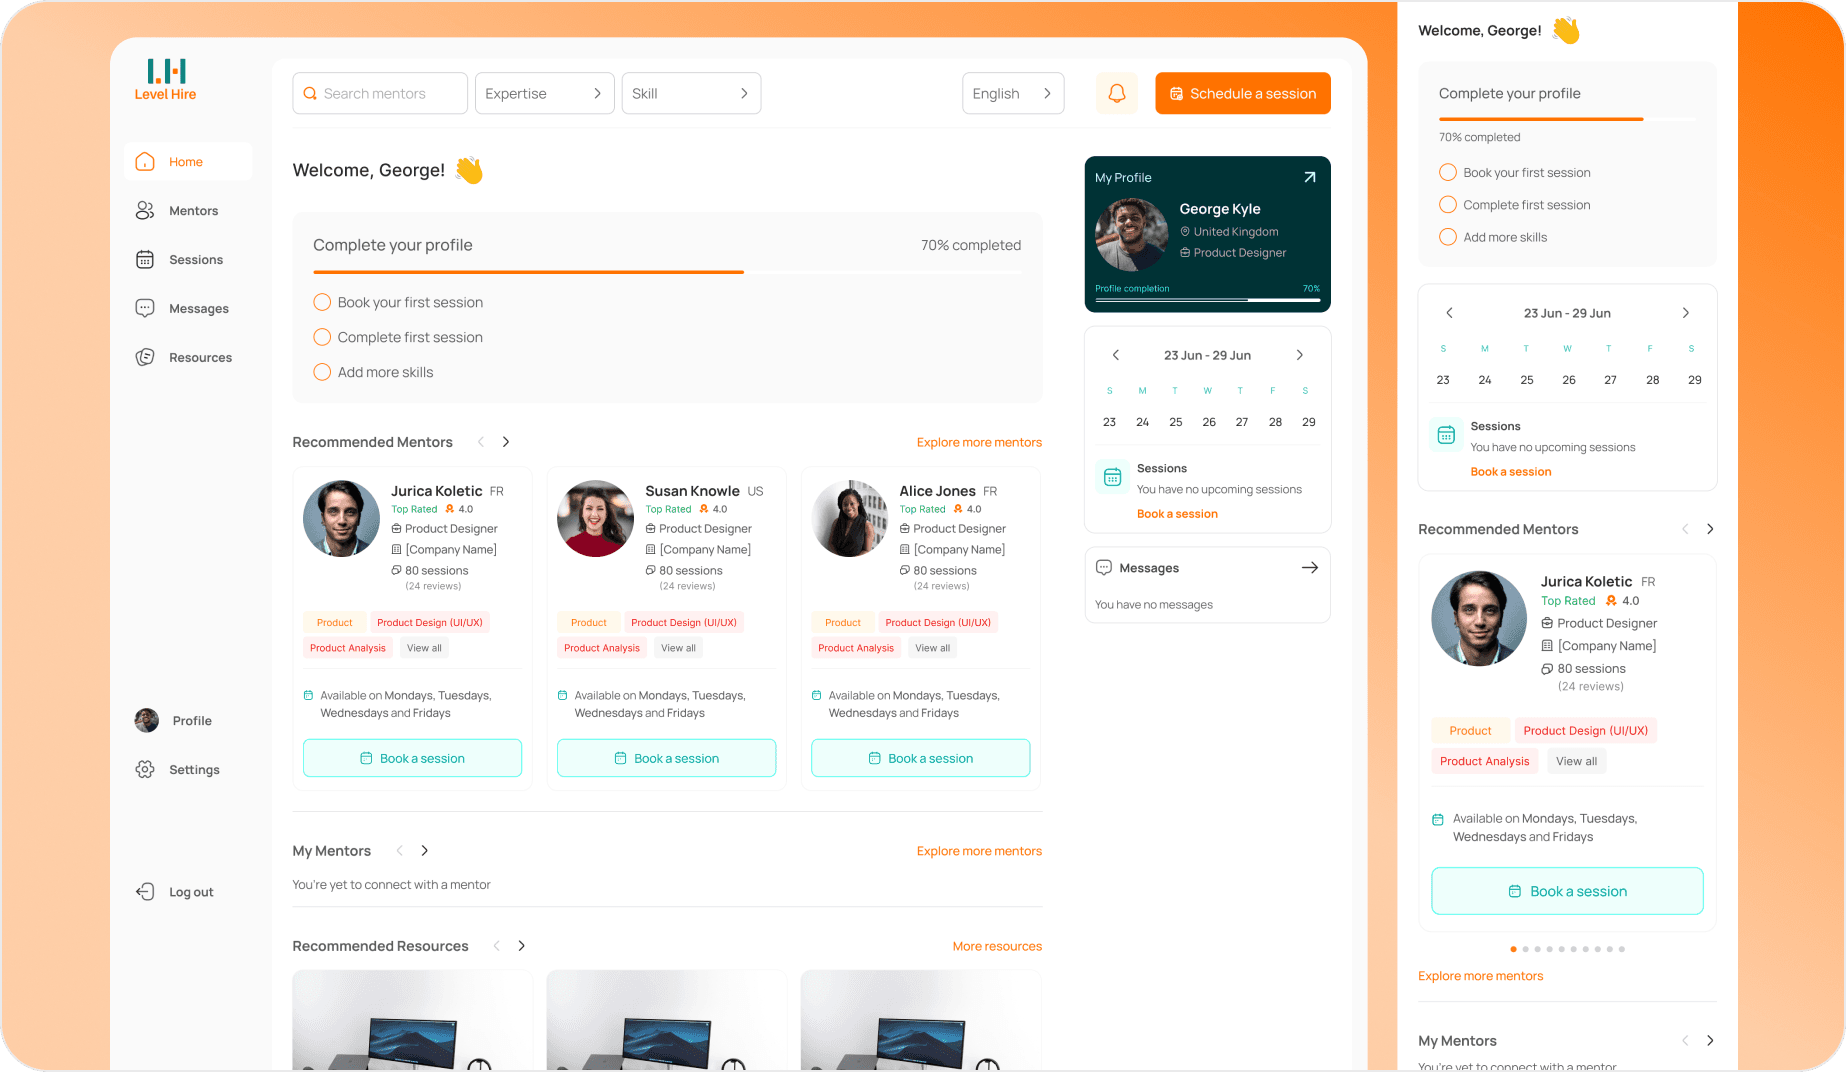
Task: Click mobile panel profile progress bar
Action: (x=1567, y=119)
